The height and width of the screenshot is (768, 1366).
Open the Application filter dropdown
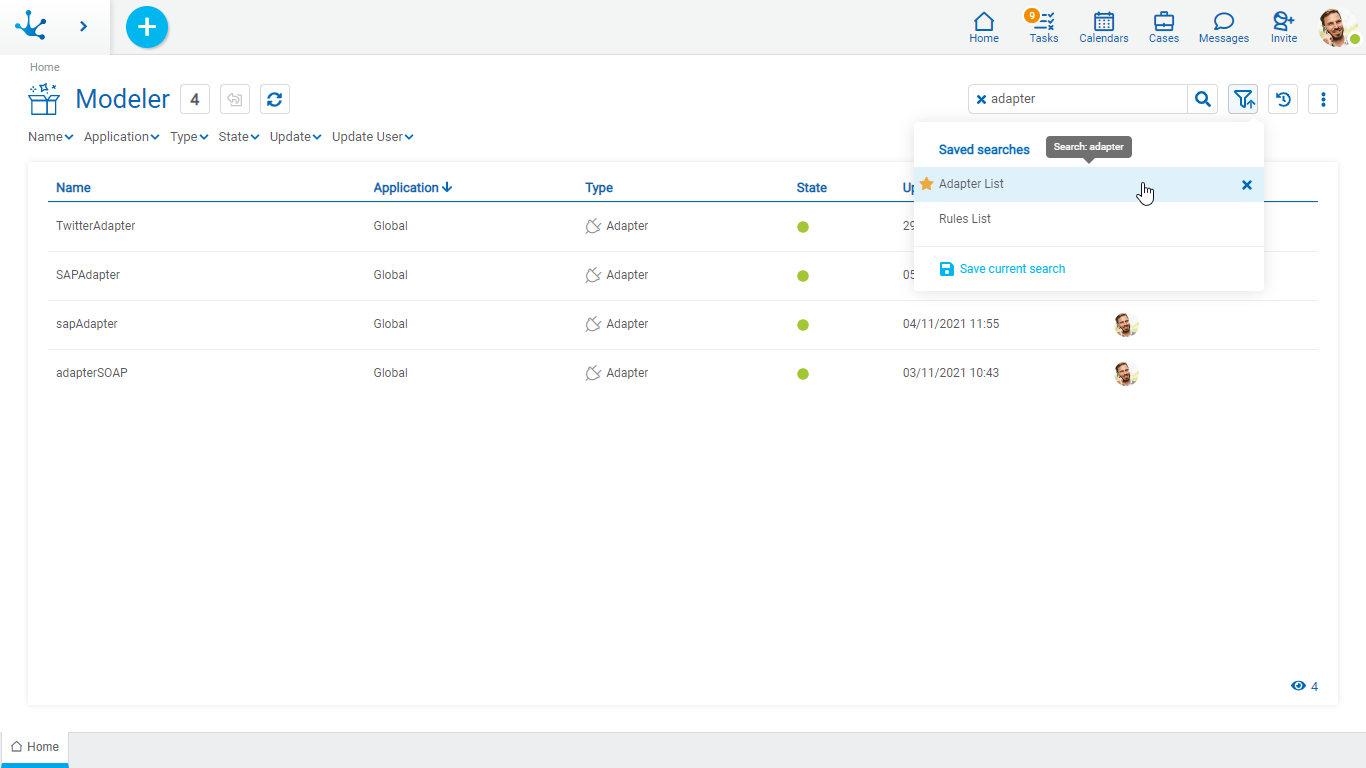pyautogui.click(x=122, y=137)
